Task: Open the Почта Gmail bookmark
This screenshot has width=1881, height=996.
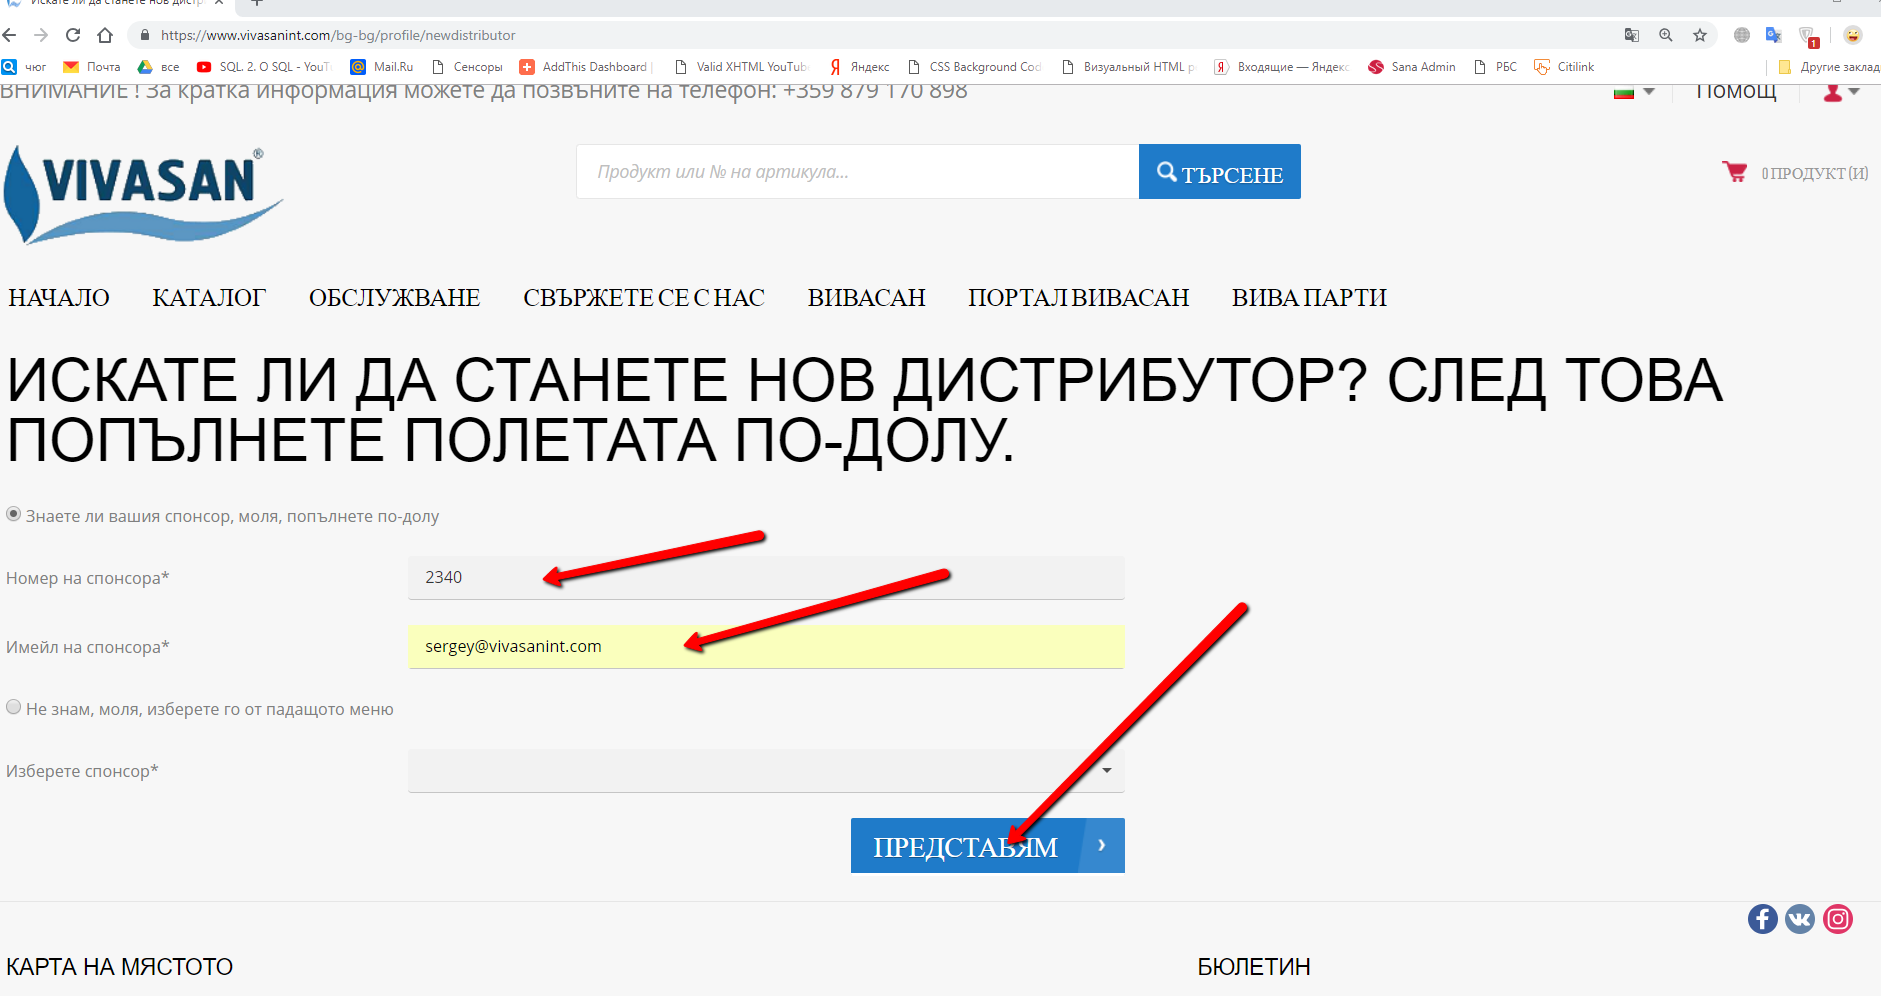Action: coord(92,67)
